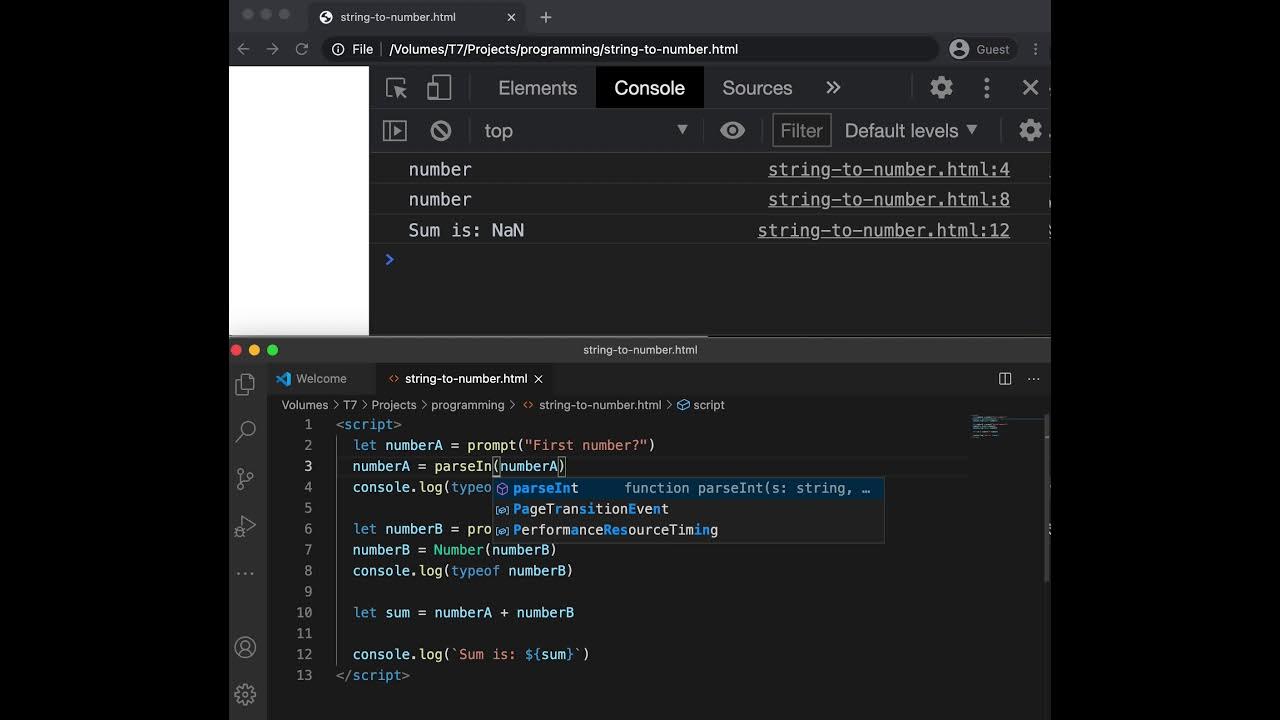The width and height of the screenshot is (1280, 720).
Task: Click the 'Sum is: NaN' console message
Action: (x=466, y=231)
